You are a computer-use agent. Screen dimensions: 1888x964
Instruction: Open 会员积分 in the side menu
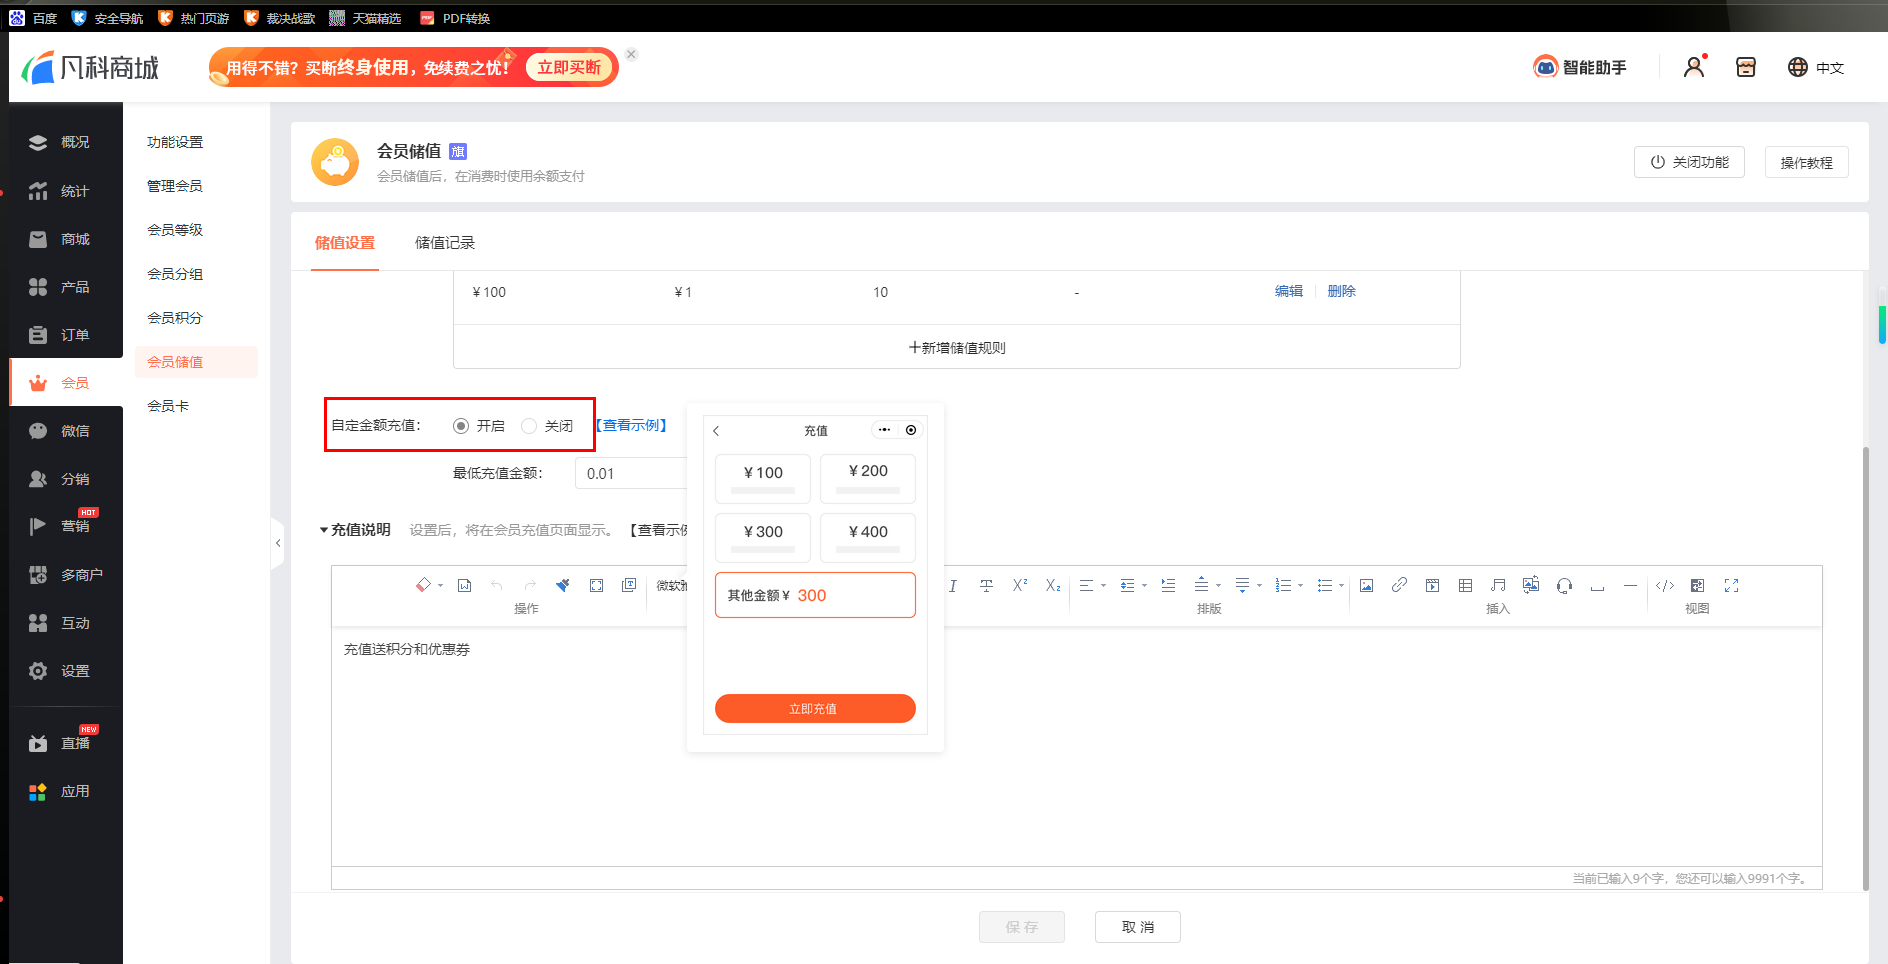pos(175,318)
